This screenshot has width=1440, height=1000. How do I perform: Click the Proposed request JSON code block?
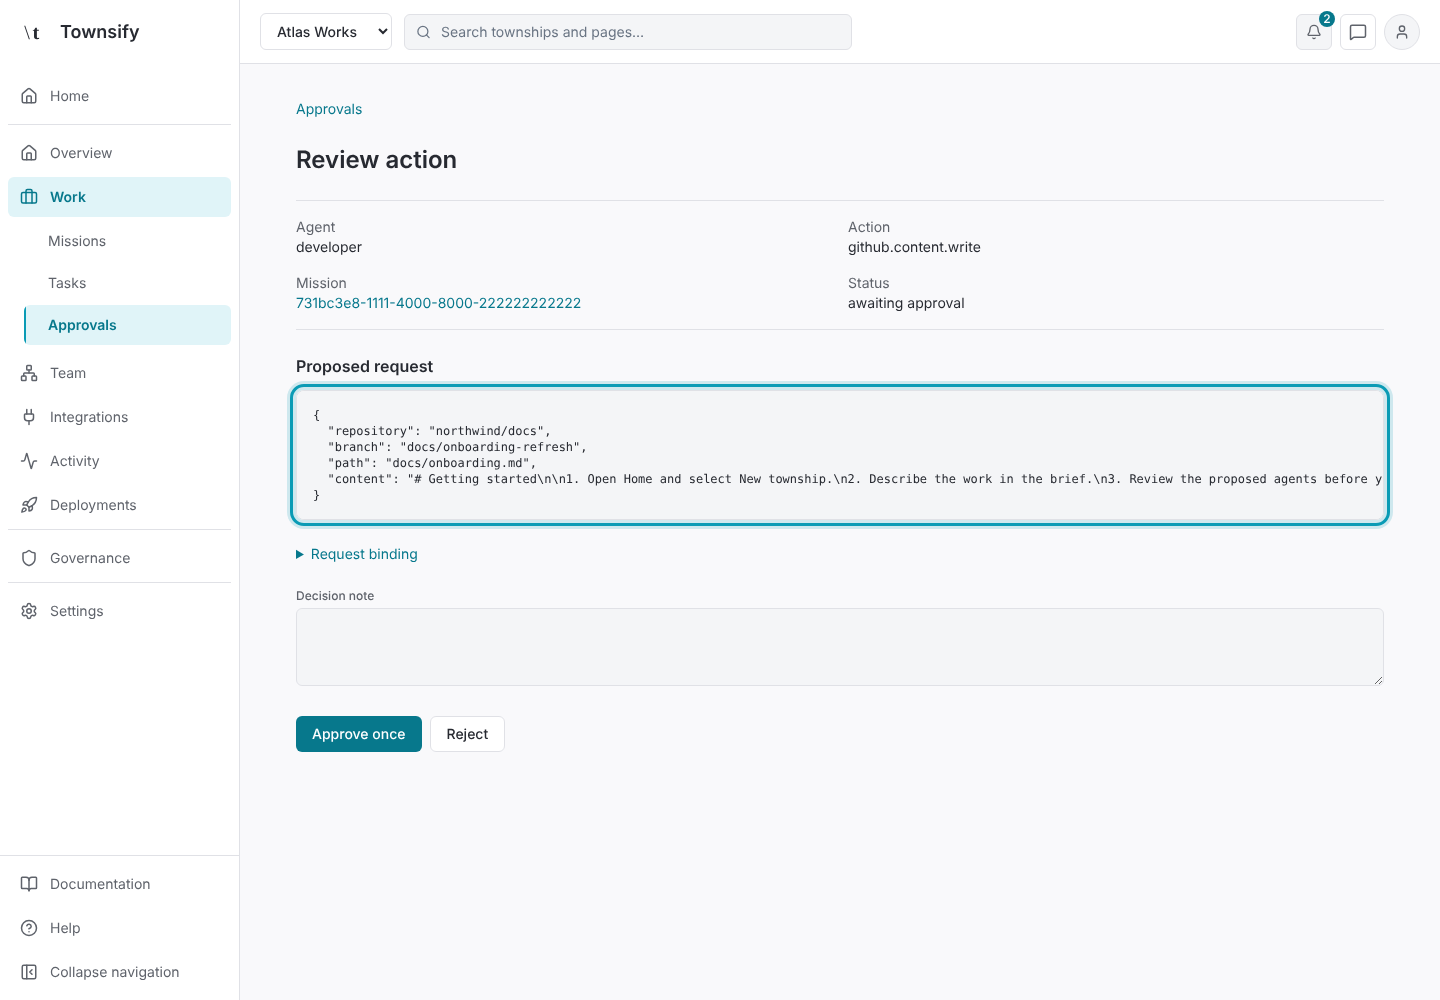click(x=840, y=455)
